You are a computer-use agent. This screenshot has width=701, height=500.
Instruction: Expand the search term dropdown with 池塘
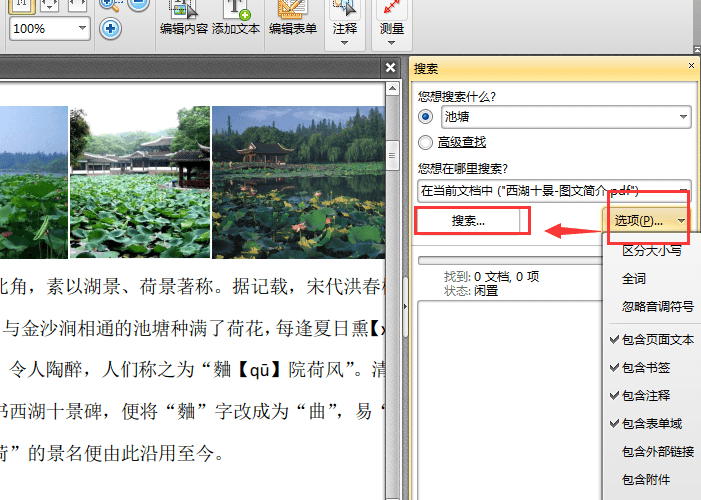pyautogui.click(x=684, y=117)
